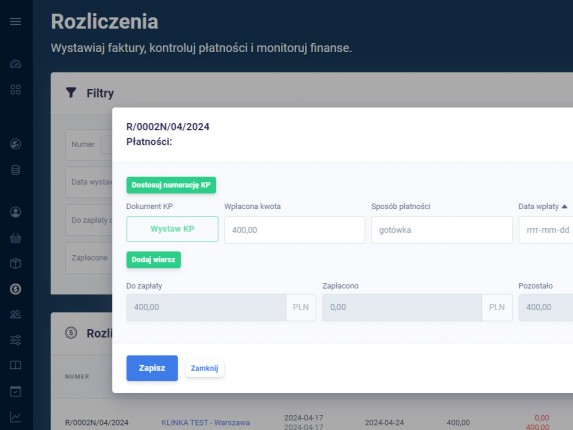Open the open-book sidebar icon

[15, 365]
